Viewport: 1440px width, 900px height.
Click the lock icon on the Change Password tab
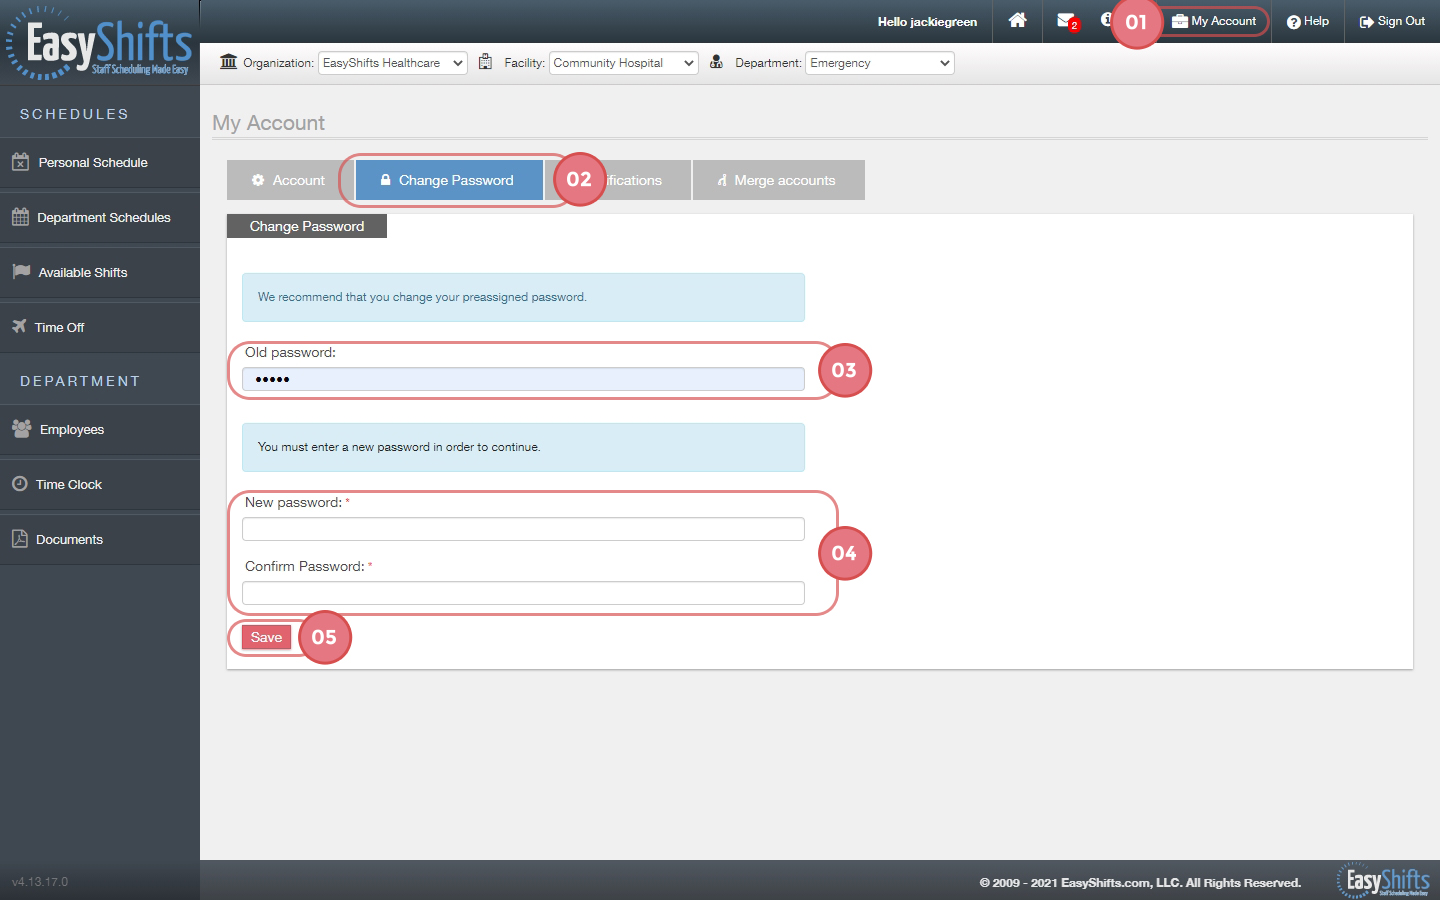[385, 180]
